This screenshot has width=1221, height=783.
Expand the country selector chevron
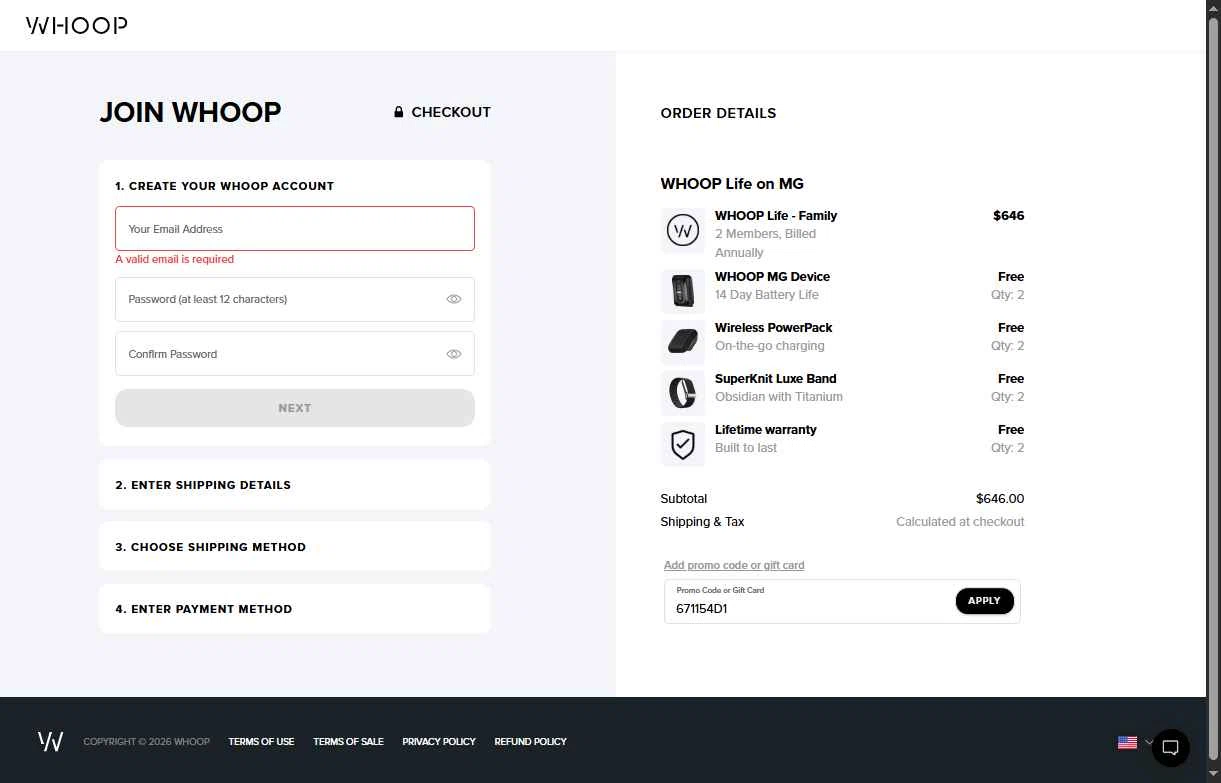(x=1148, y=742)
